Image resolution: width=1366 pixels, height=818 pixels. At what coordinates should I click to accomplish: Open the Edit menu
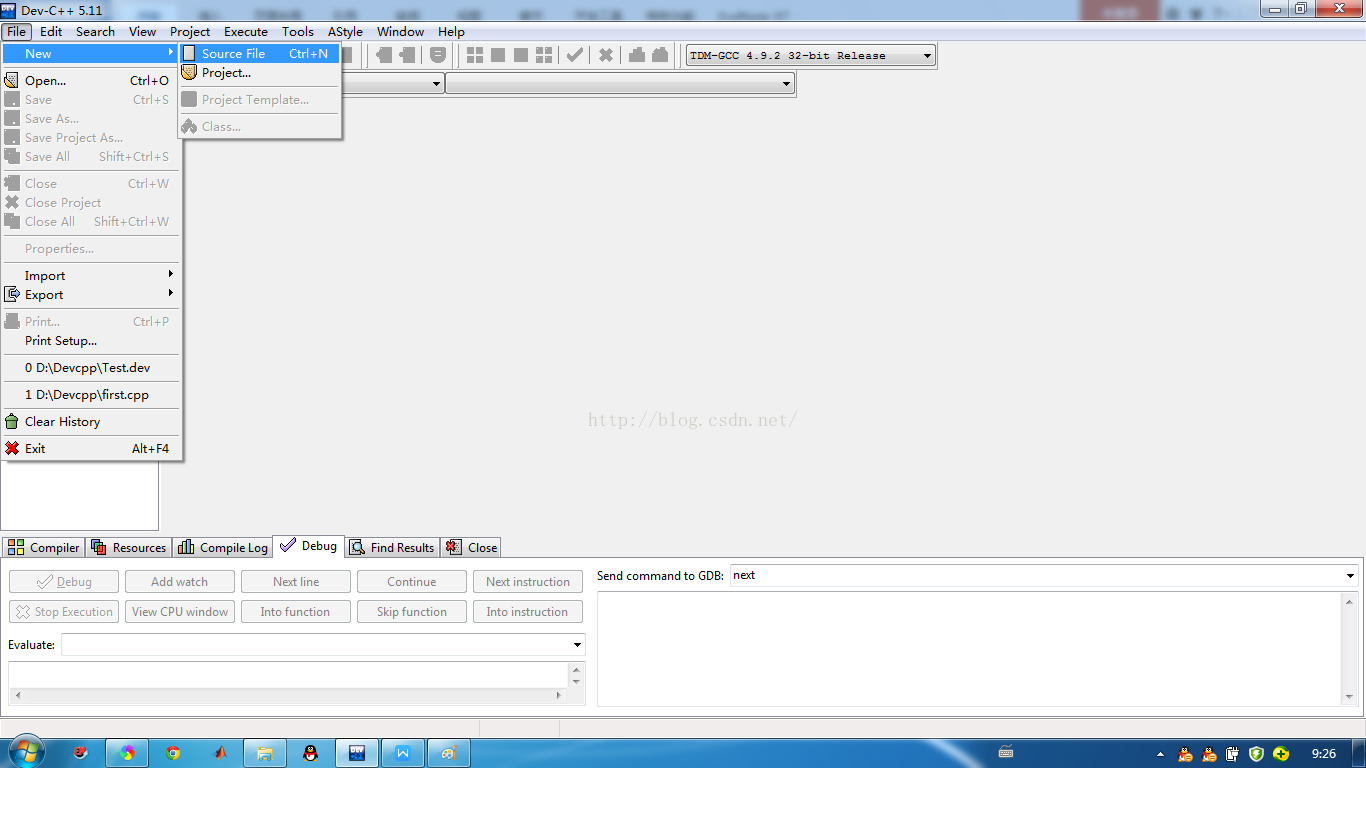[51, 31]
